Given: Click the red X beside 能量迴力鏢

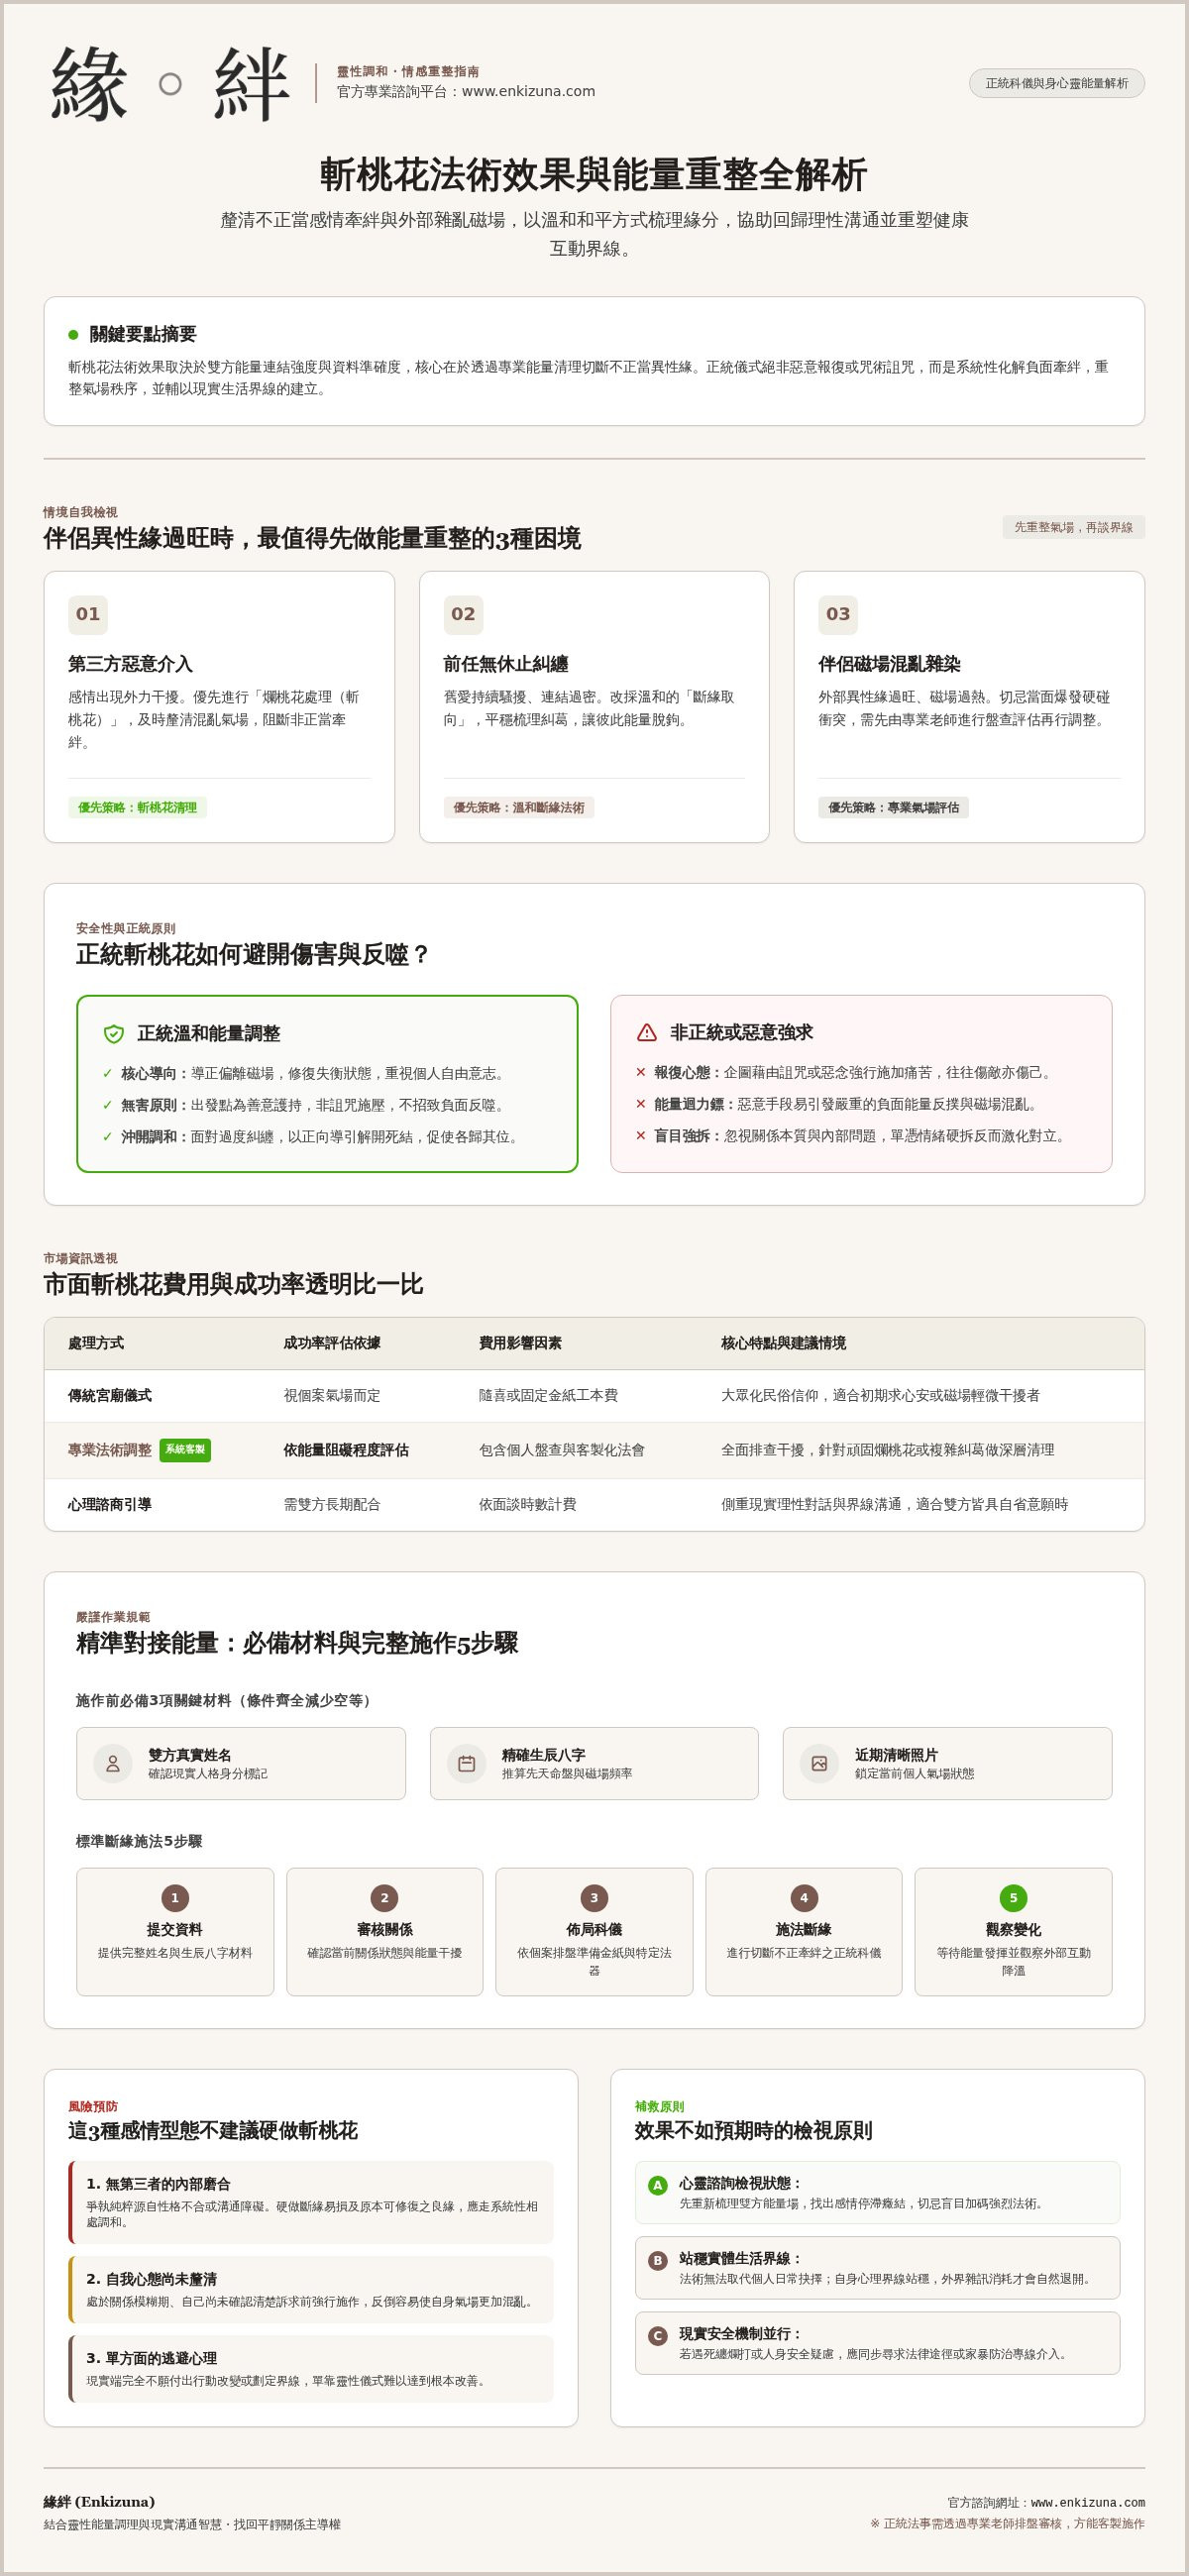Looking at the screenshot, I should 641,1104.
